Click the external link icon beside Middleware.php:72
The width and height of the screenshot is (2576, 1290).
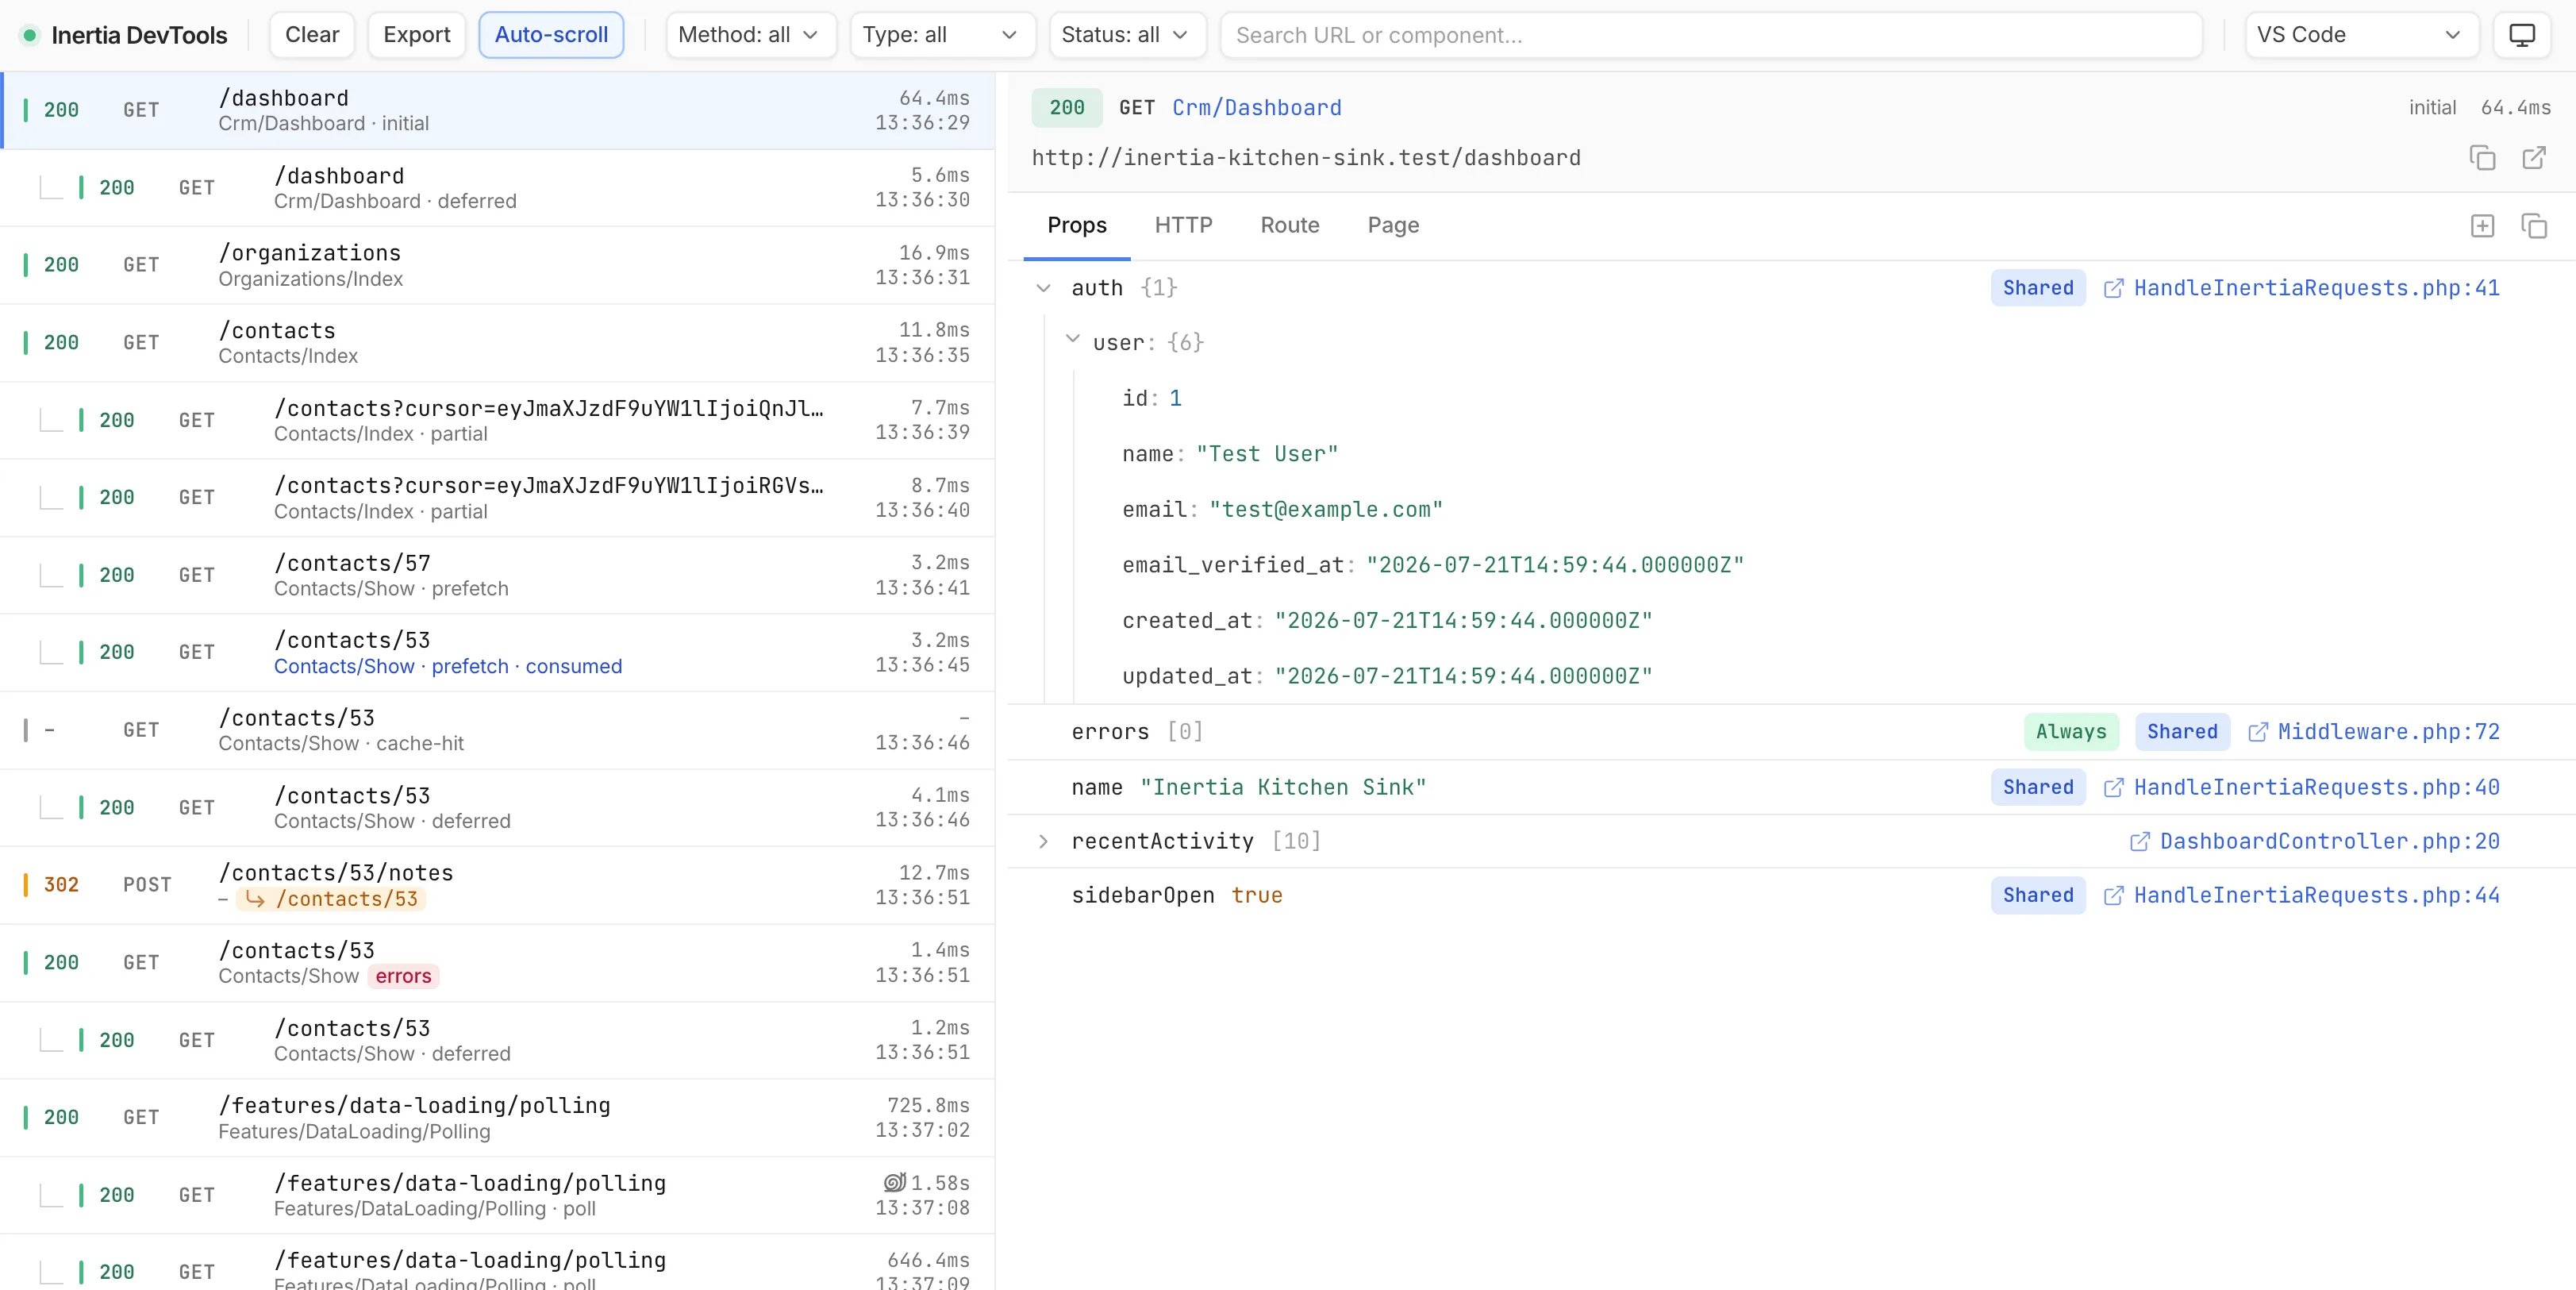pyautogui.click(x=2258, y=732)
